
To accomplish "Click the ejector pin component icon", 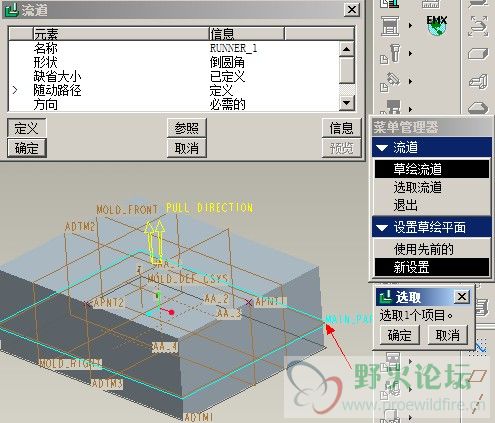I will 391,53.
